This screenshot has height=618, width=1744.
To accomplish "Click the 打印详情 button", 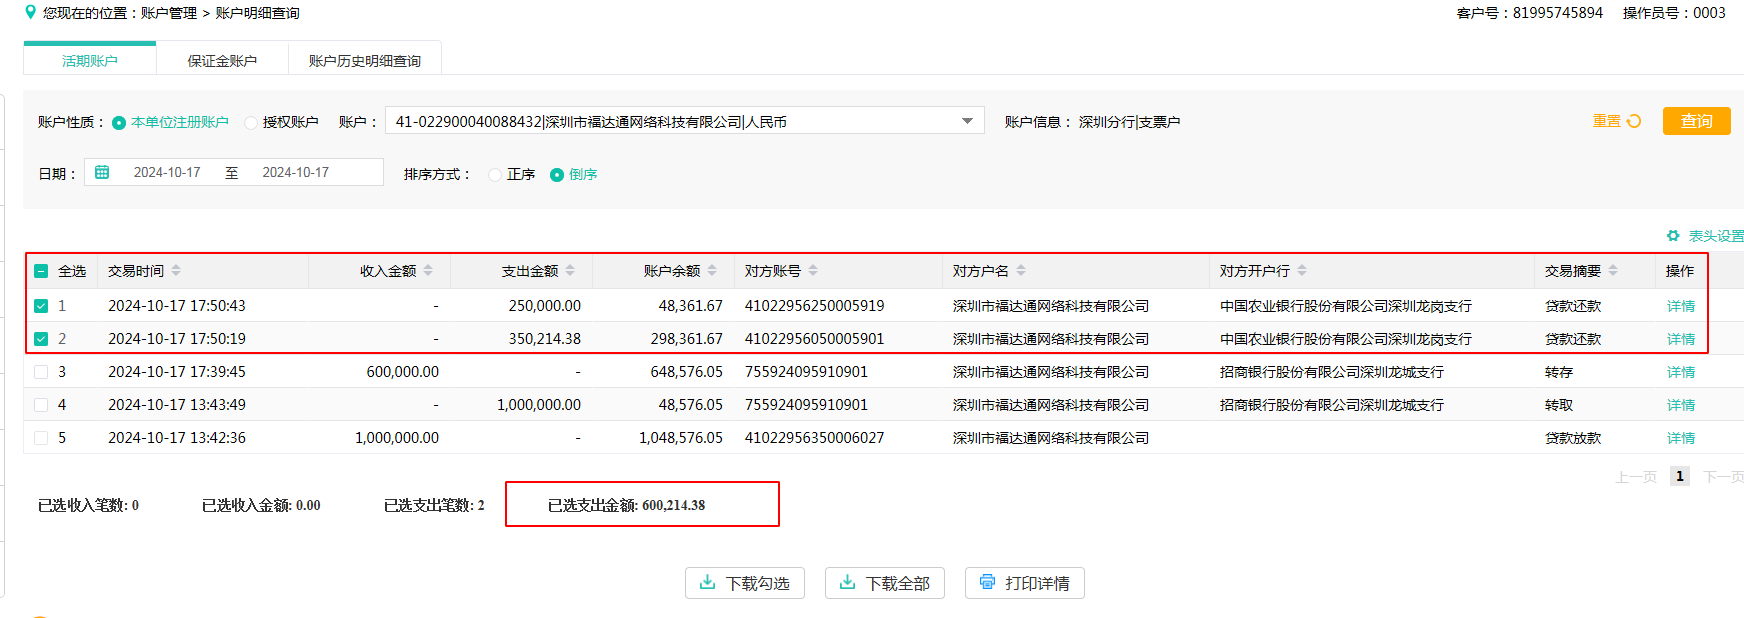I will (x=1025, y=583).
